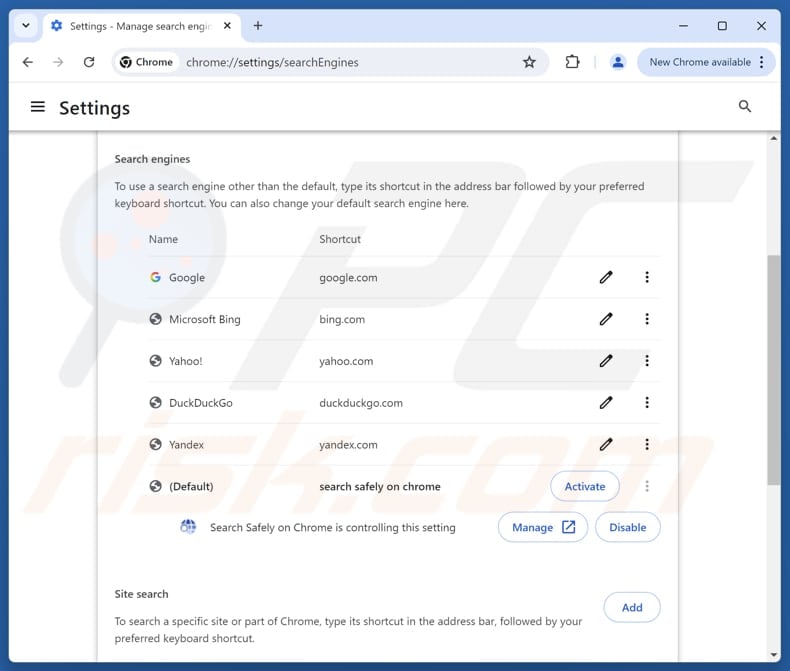Viewport: 790px width, 671px height.
Task: Open the Settings hamburger menu
Action: [x=38, y=107]
